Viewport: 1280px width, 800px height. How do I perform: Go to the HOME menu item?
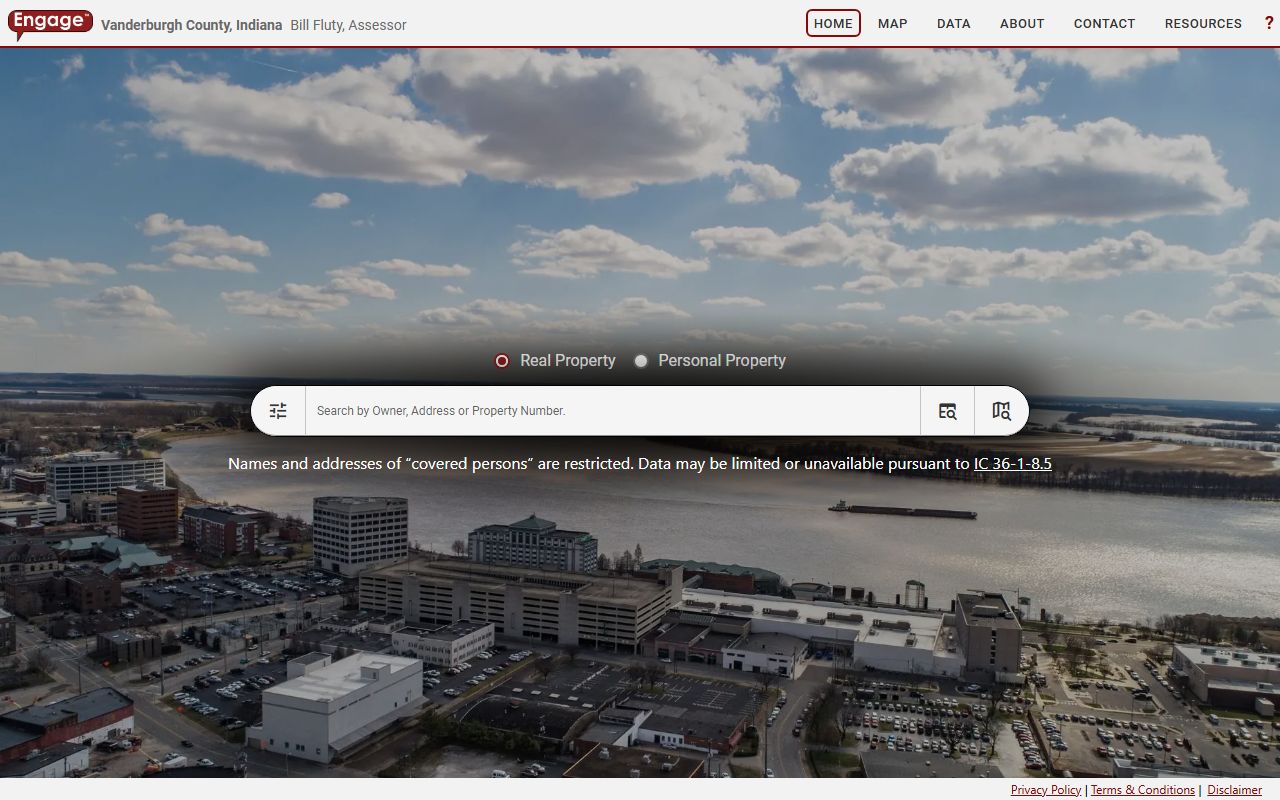click(833, 23)
